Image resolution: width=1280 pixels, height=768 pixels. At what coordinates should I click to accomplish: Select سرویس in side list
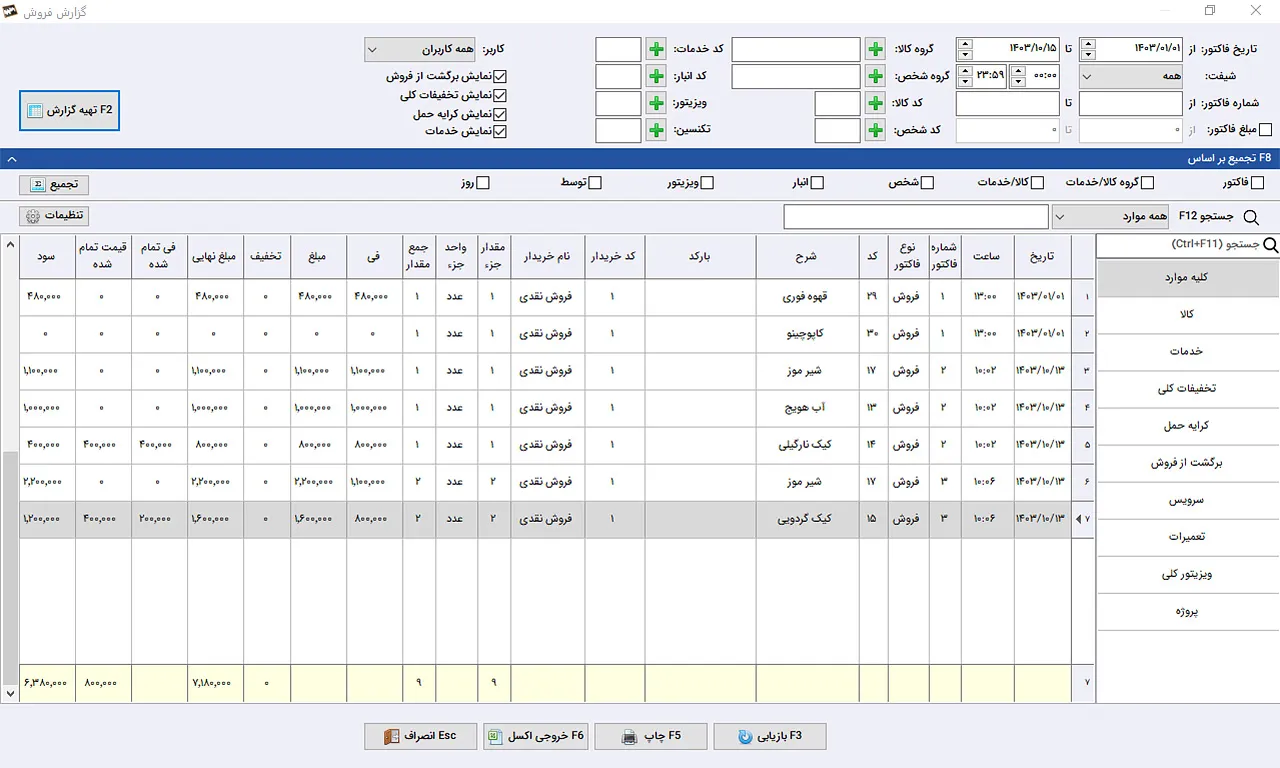(x=1188, y=500)
